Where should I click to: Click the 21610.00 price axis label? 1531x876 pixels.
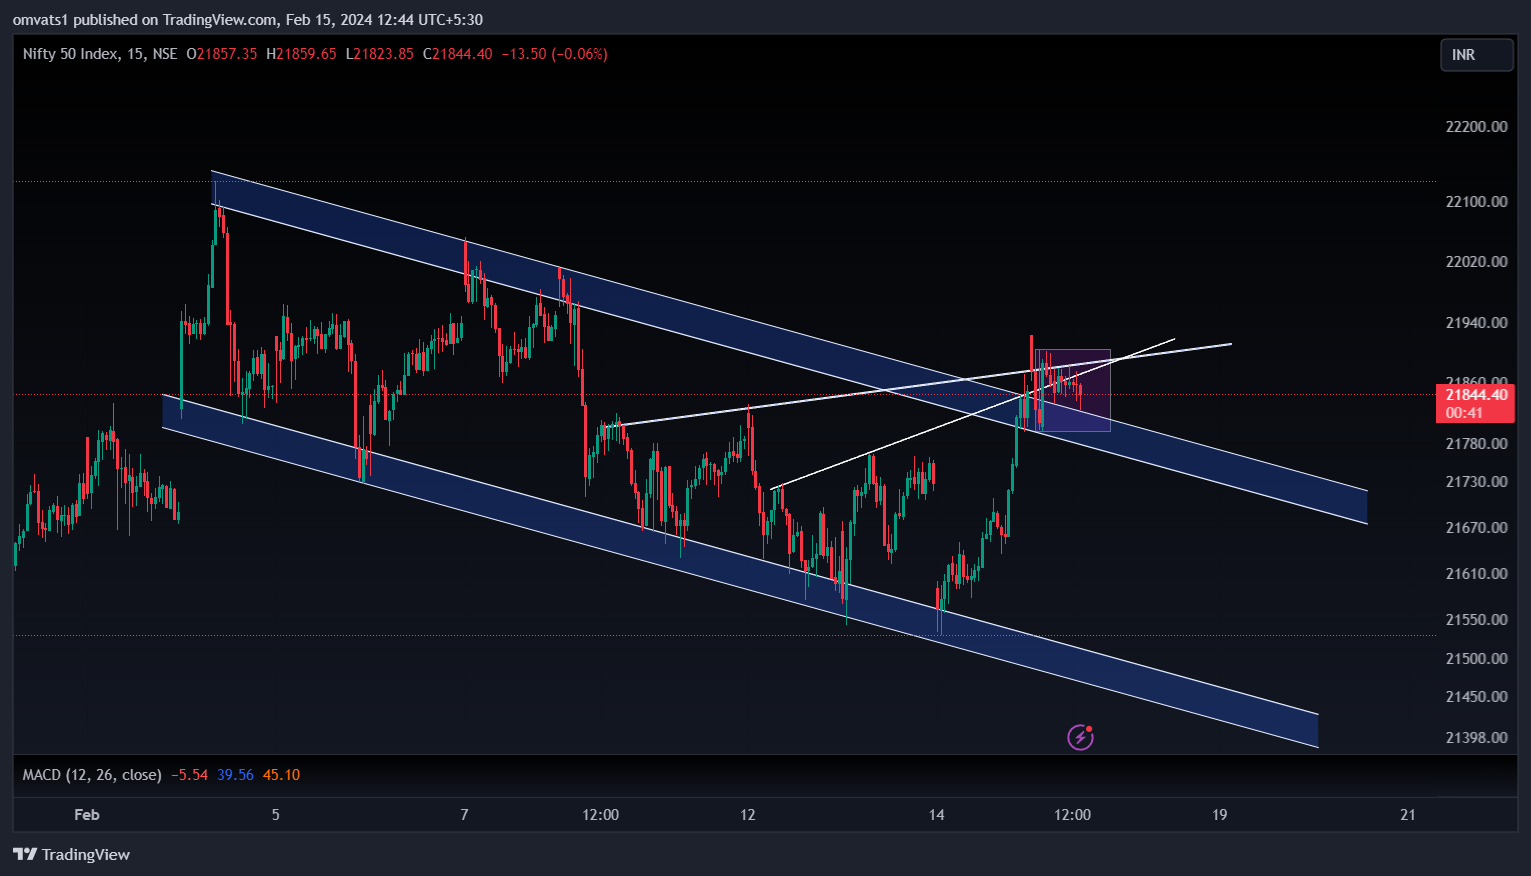pyautogui.click(x=1476, y=574)
